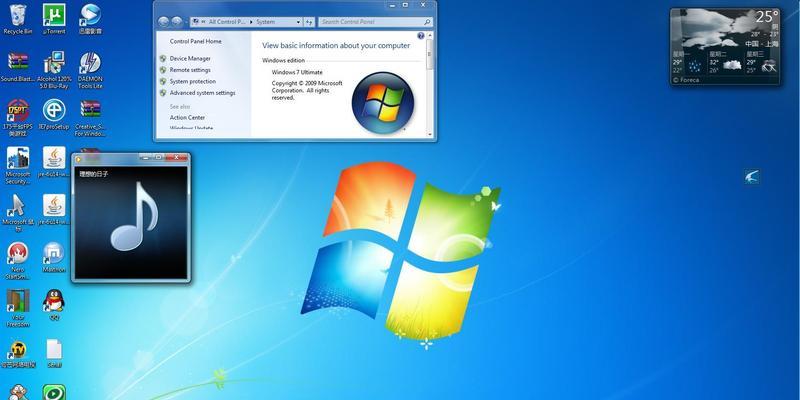The height and width of the screenshot is (400, 800).
Task: Select the yellow TV desktop shortcut
Action: pyautogui.click(x=18, y=354)
